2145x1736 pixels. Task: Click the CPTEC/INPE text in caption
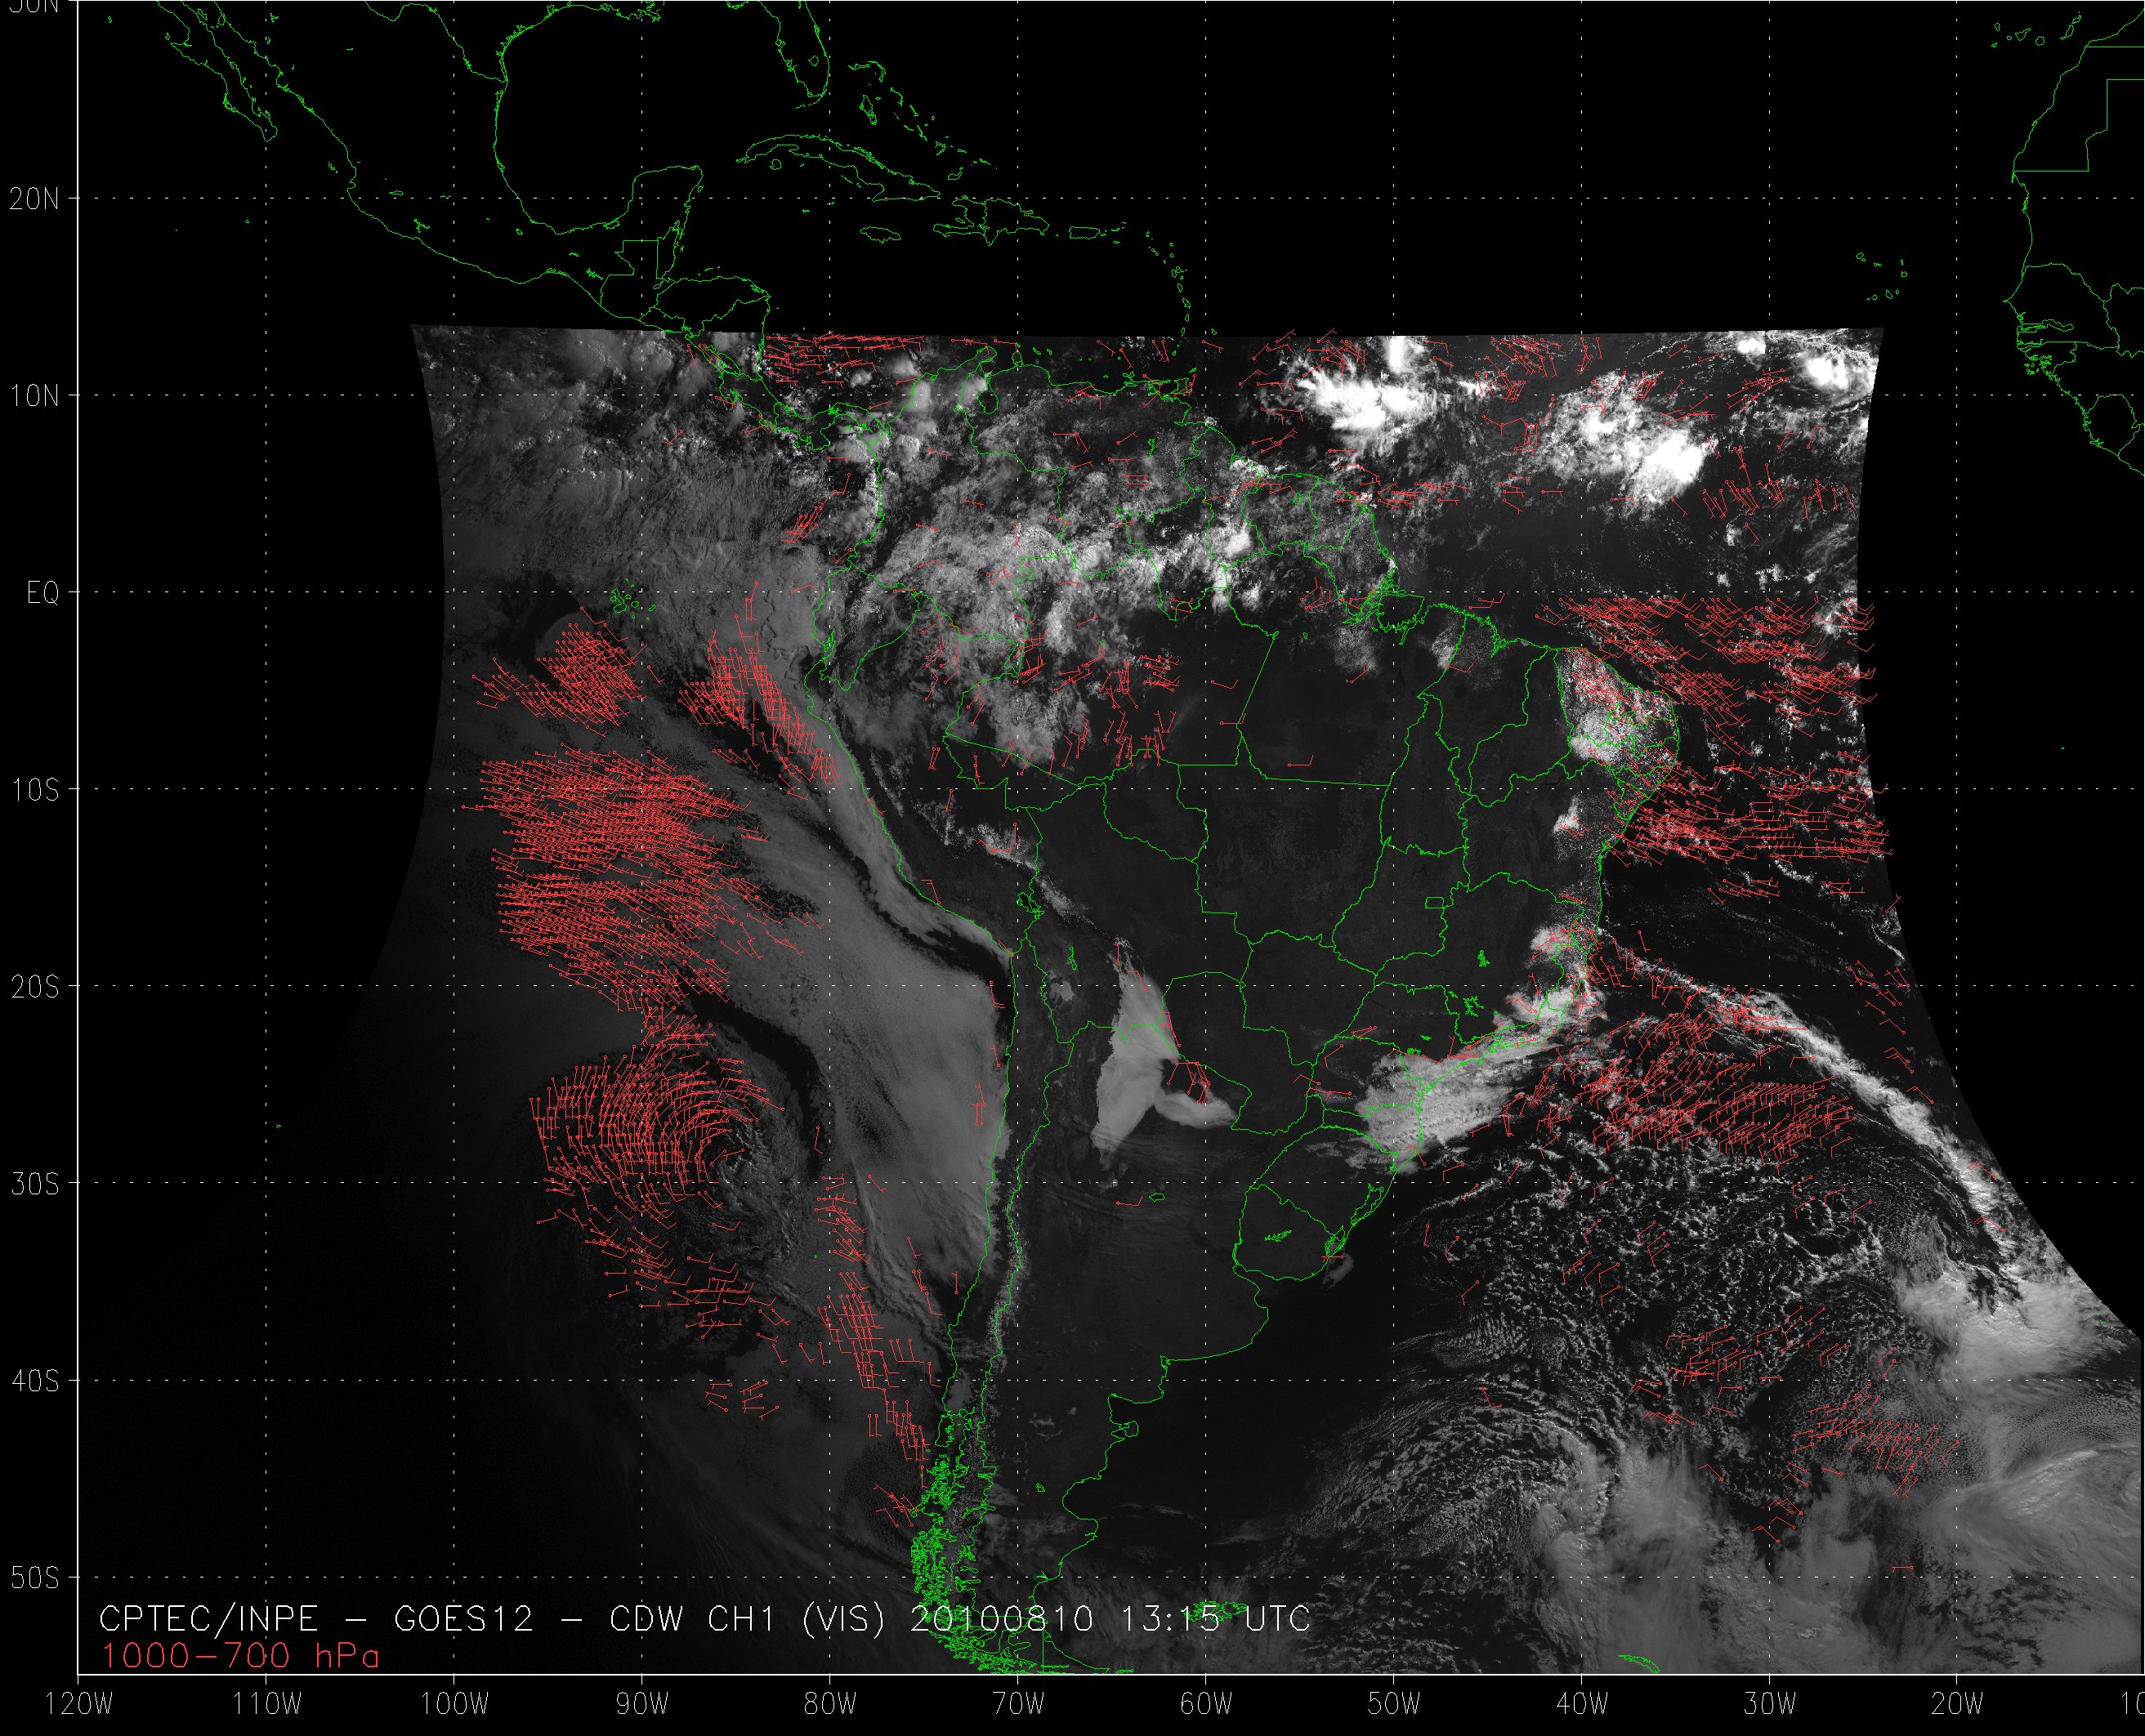point(208,1618)
